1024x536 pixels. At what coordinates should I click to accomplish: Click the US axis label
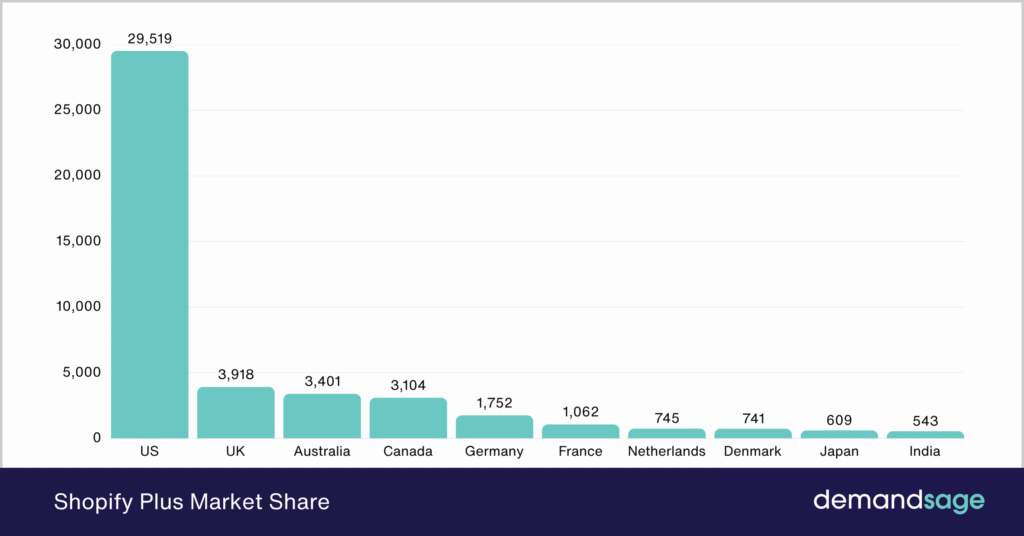coord(150,451)
